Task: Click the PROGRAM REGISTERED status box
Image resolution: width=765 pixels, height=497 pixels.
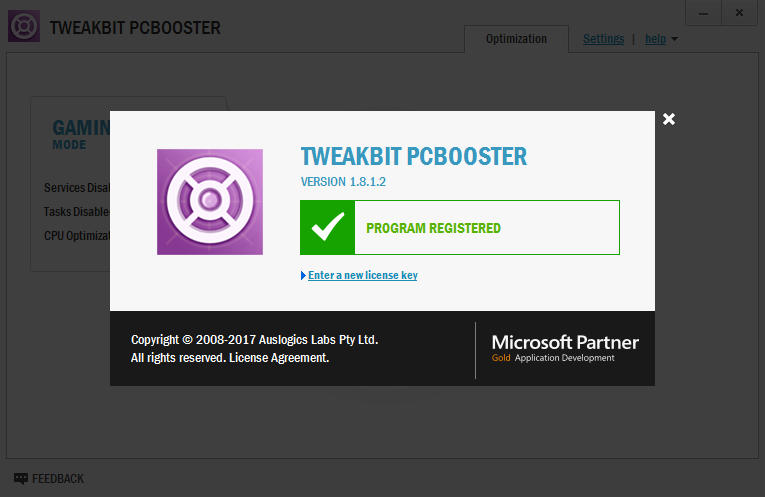Action: pyautogui.click(x=460, y=228)
